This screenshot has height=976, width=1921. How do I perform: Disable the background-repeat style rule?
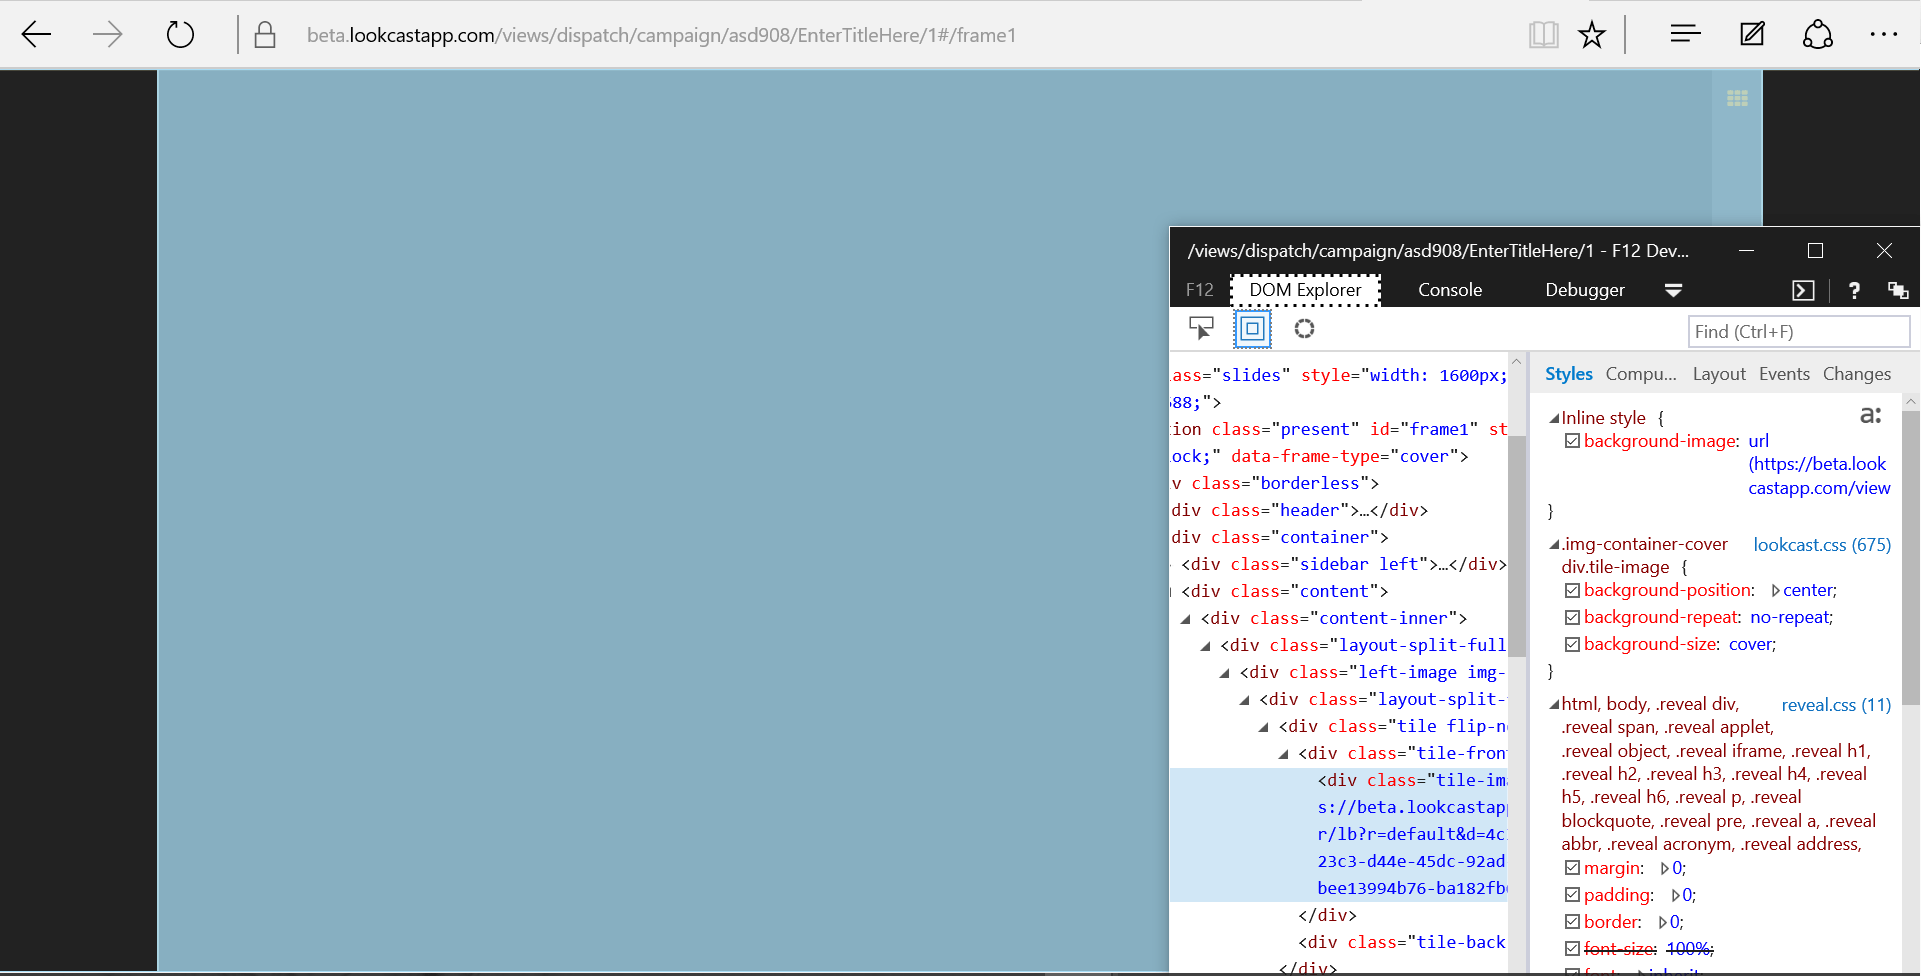coord(1571,617)
